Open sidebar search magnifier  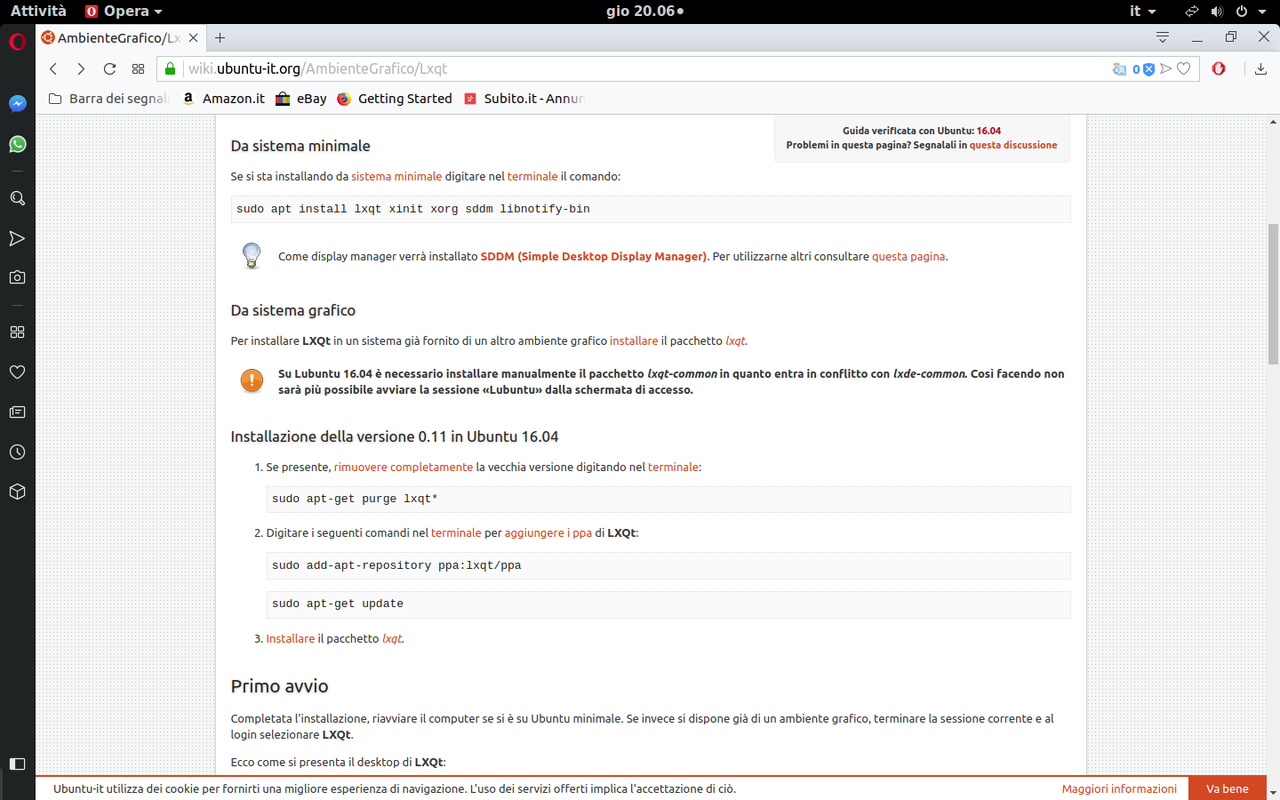(17, 198)
